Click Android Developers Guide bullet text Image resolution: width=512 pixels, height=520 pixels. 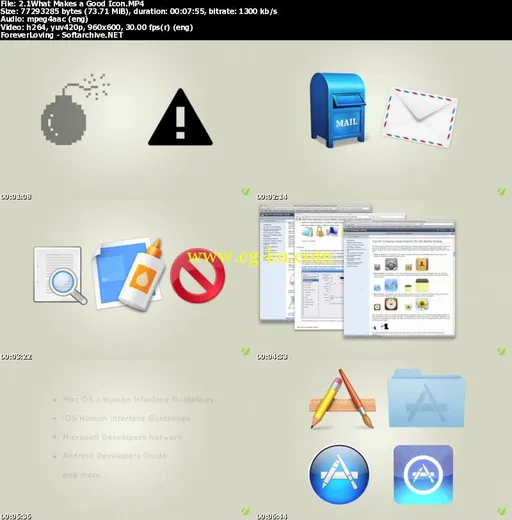[114, 455]
